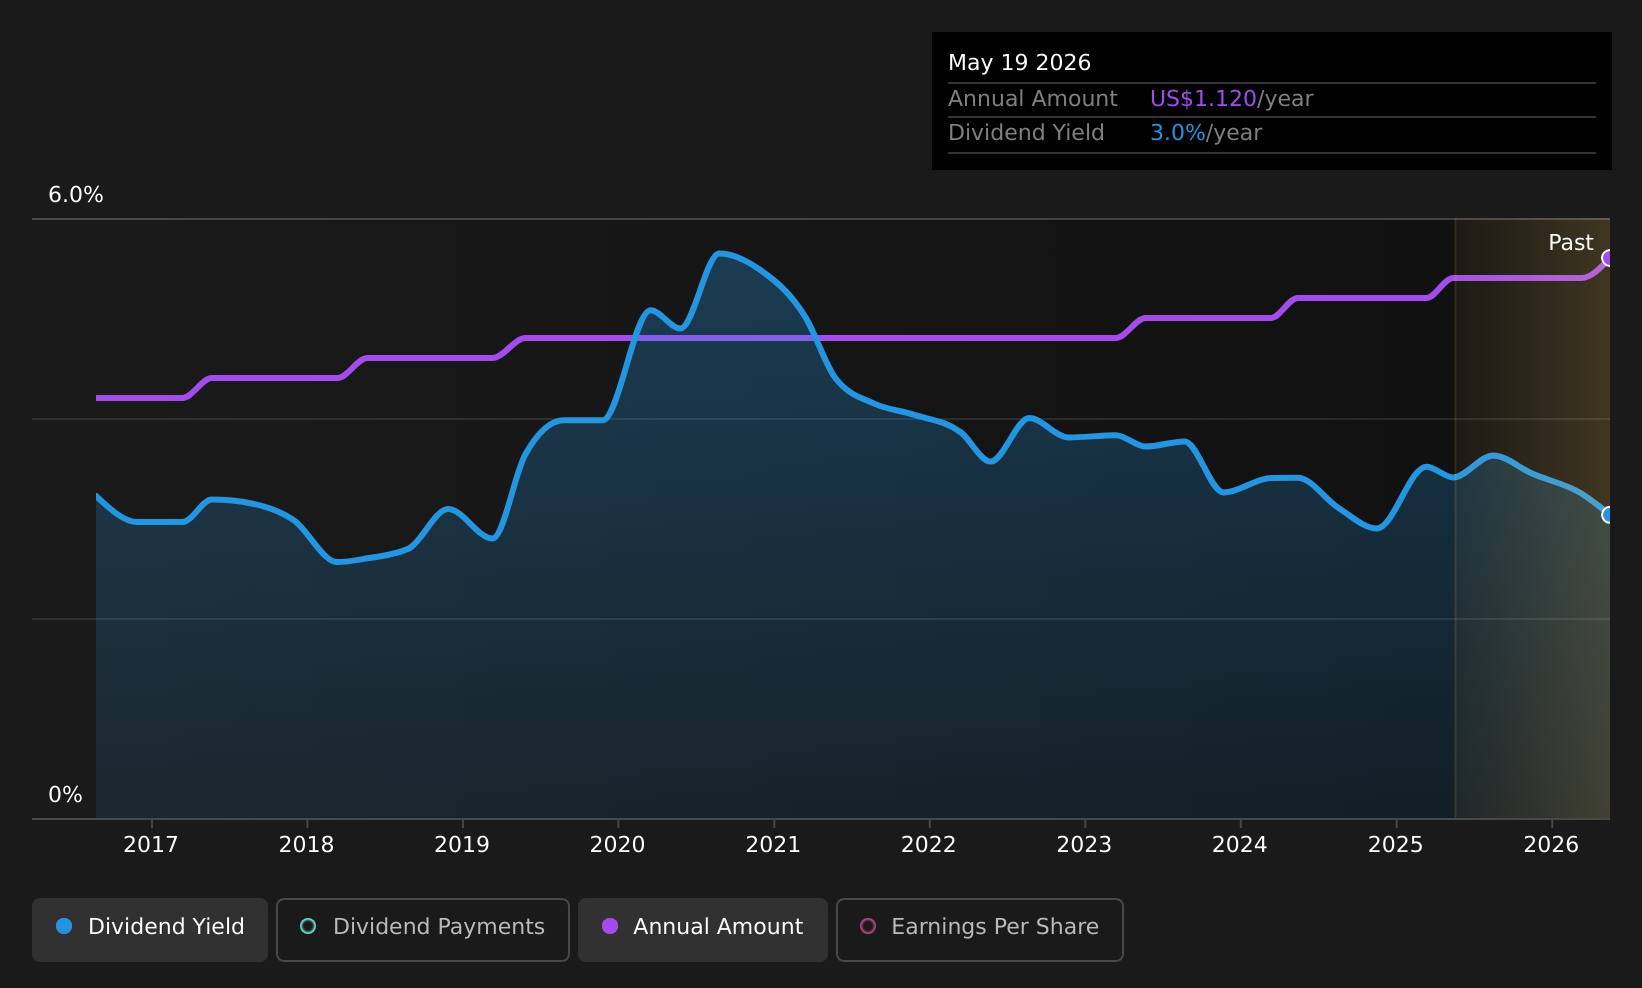Click the 2021 x-axis label
This screenshot has height=988, width=1642.
[773, 845]
